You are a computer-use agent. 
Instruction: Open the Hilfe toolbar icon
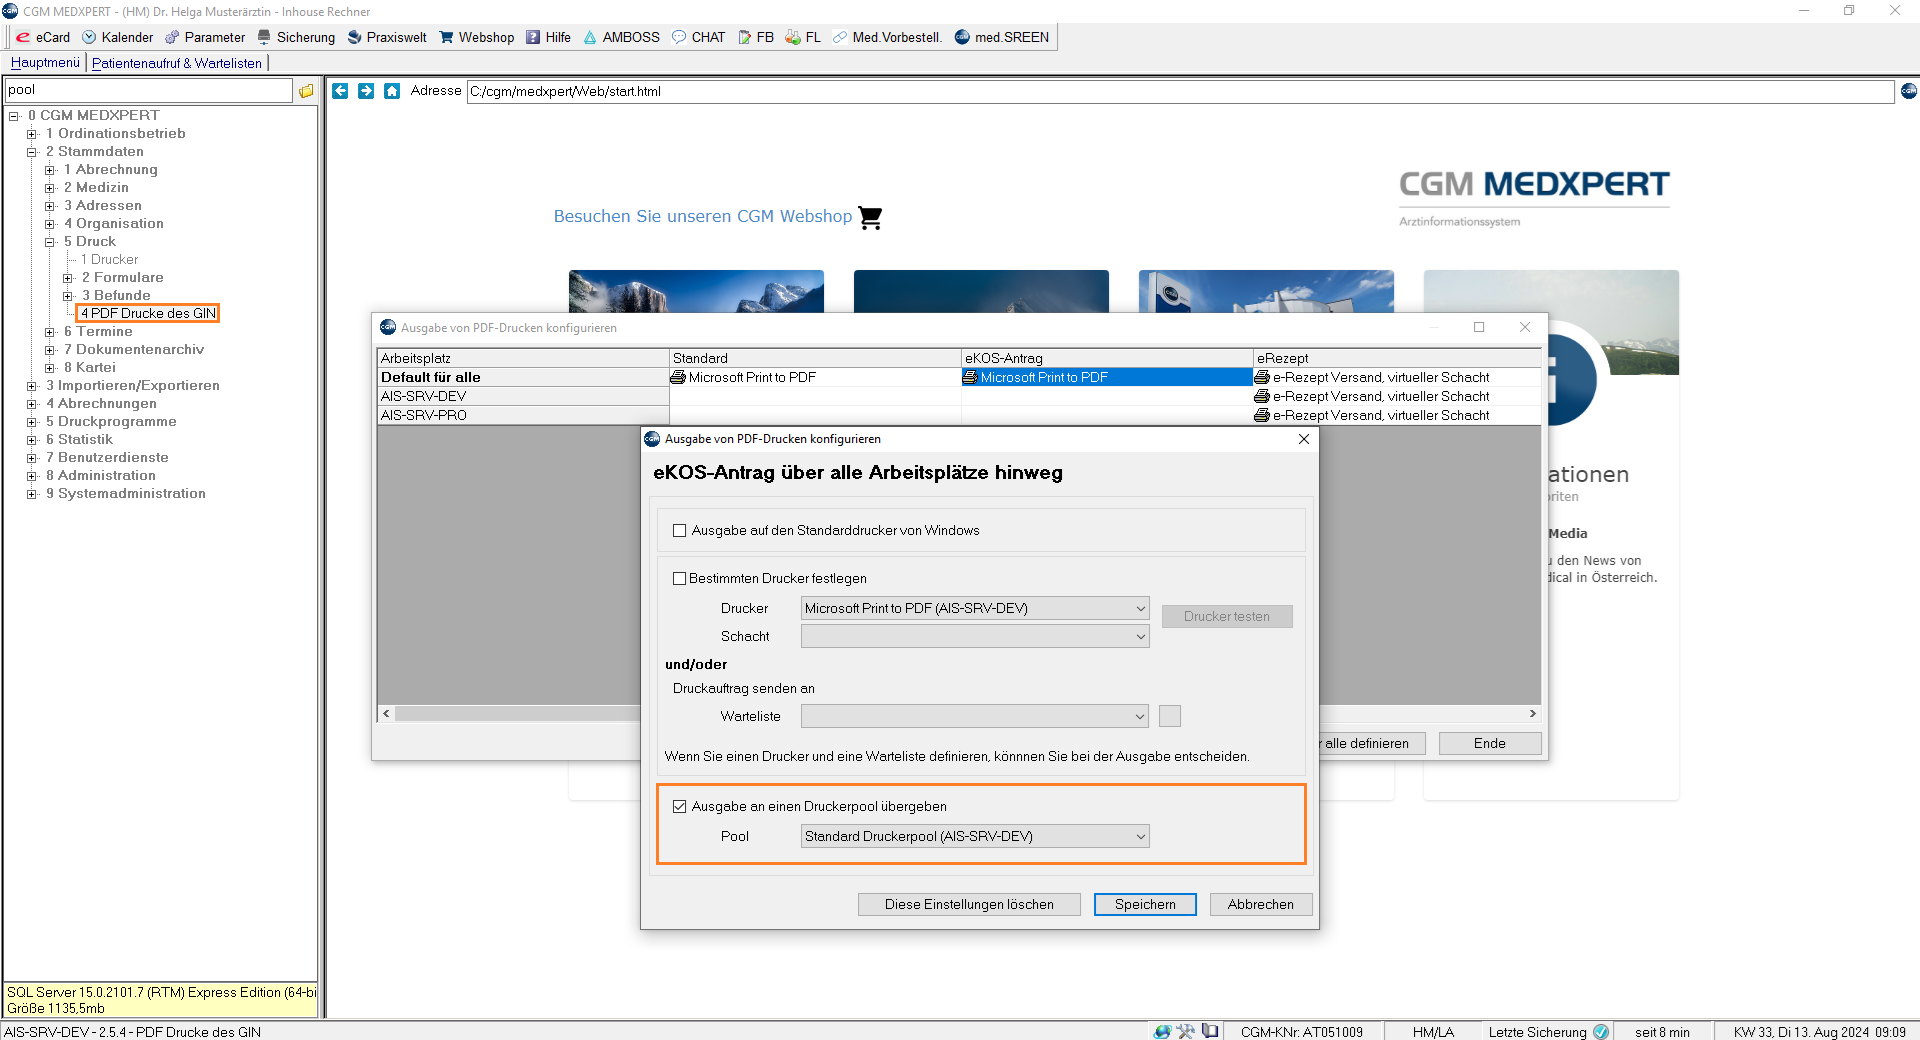[548, 37]
